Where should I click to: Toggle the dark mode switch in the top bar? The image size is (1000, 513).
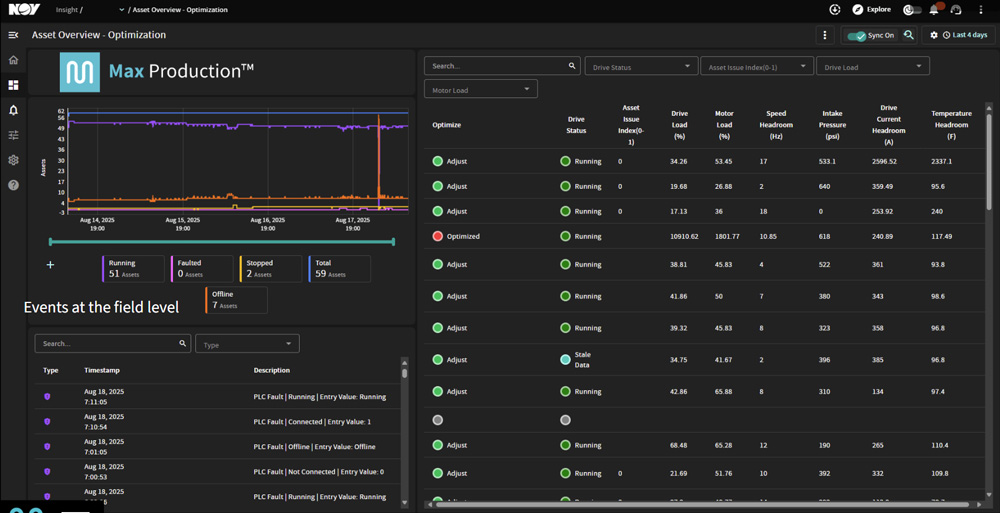click(x=911, y=10)
